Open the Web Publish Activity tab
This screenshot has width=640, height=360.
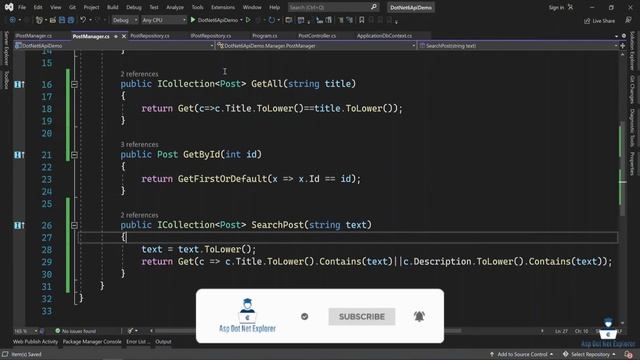(x=36, y=342)
